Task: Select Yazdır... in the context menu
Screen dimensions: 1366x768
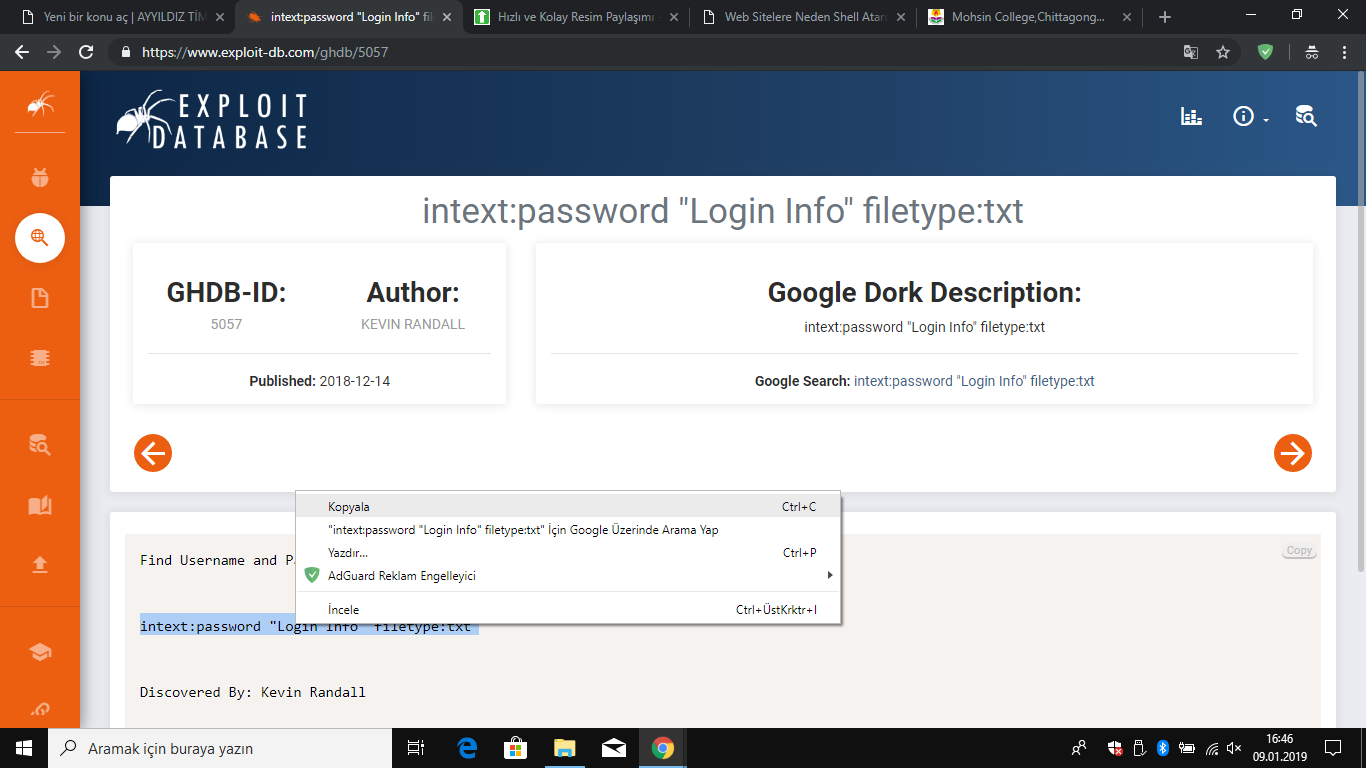Action: [x=568, y=552]
